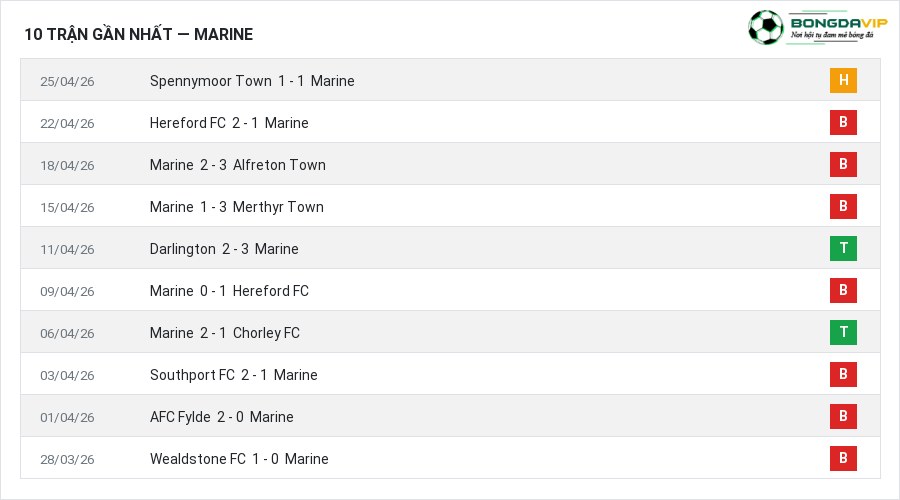Image resolution: width=900 pixels, height=500 pixels.
Task: Select the 28/03/26 date cell
Action: pyautogui.click(x=67, y=459)
